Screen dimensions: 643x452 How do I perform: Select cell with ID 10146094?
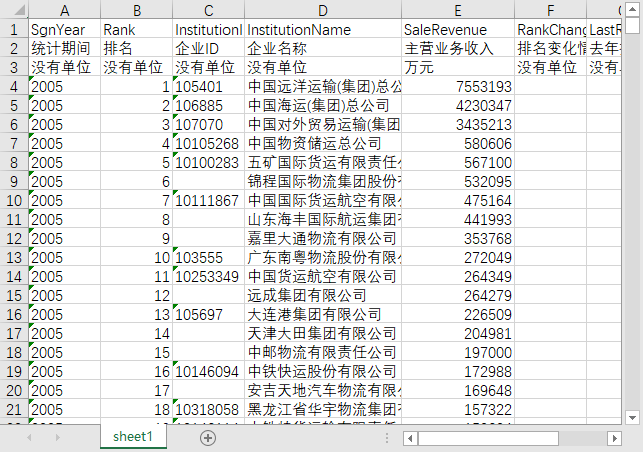point(208,371)
